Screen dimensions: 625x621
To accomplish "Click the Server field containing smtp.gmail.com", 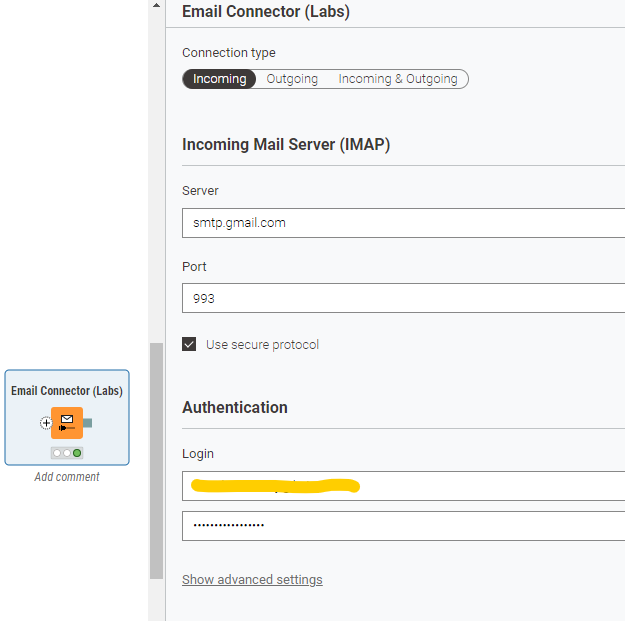I will (400, 223).
